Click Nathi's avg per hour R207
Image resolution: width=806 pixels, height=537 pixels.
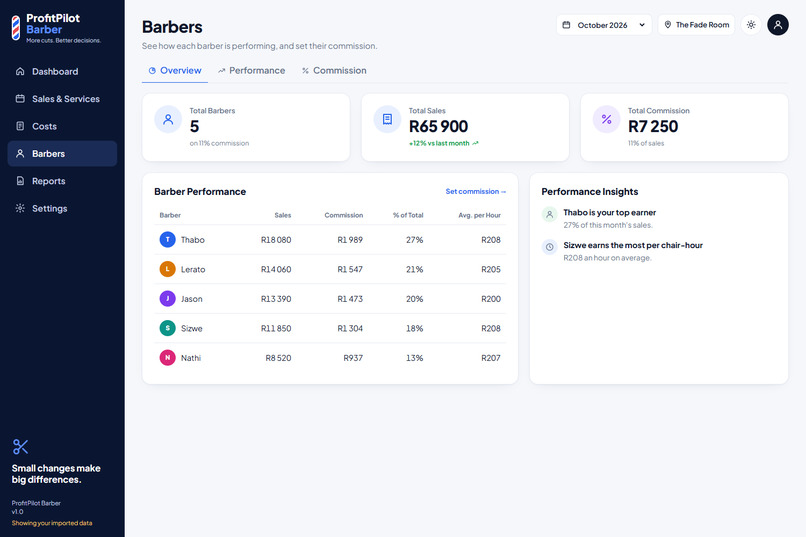(x=491, y=358)
